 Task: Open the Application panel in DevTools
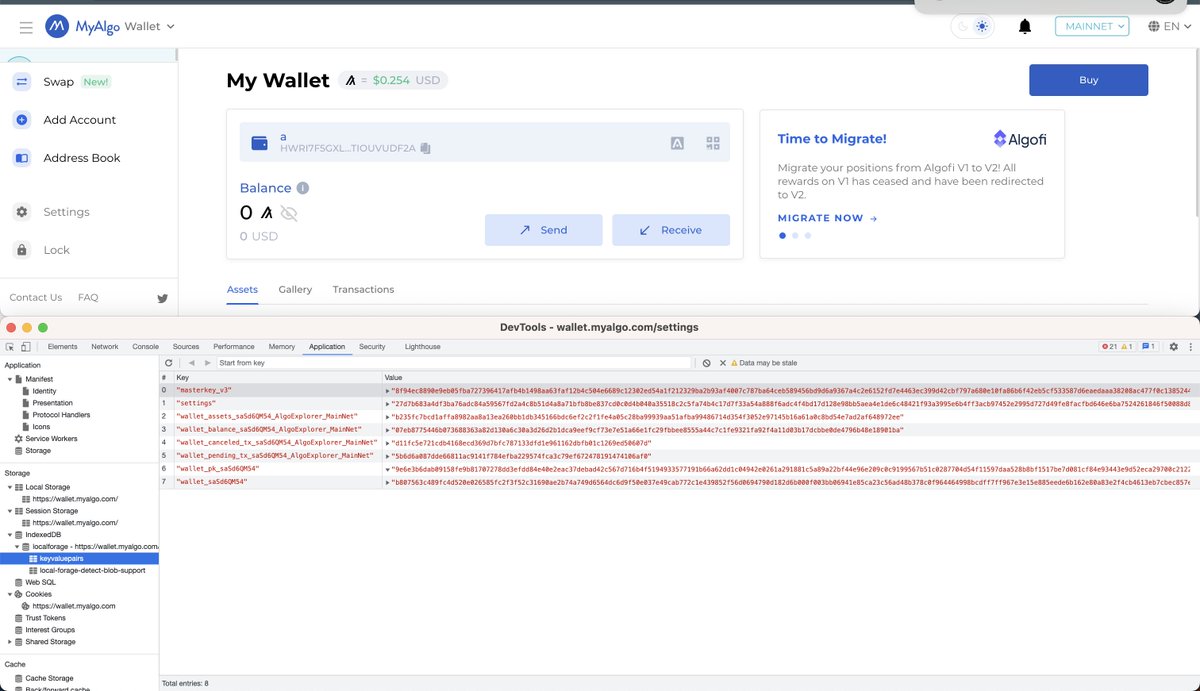(x=327, y=347)
